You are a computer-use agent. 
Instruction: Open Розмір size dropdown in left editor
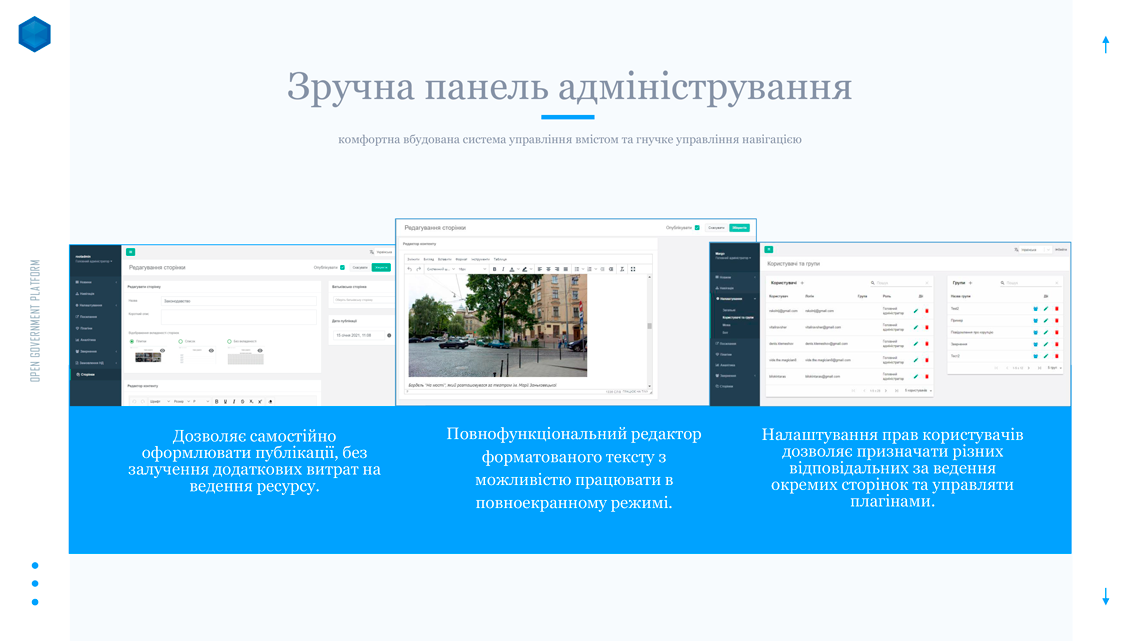pyautogui.click(x=181, y=401)
